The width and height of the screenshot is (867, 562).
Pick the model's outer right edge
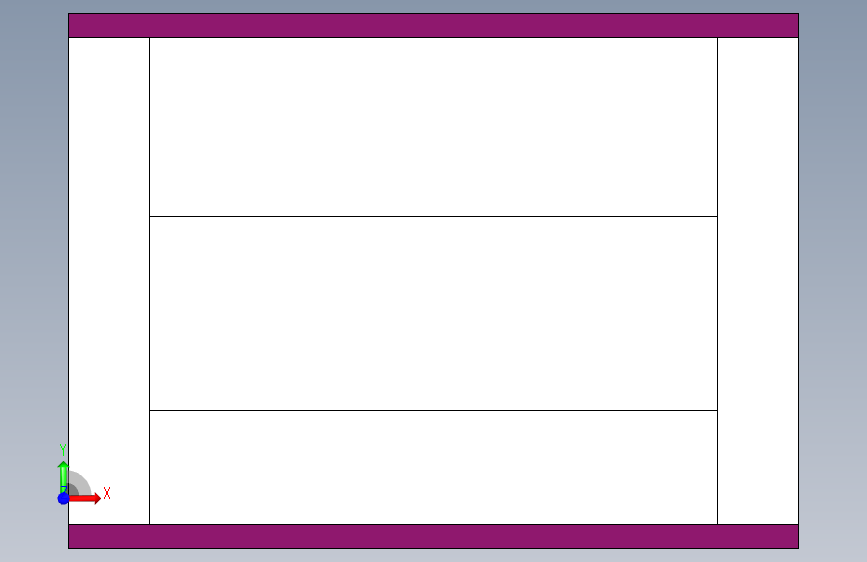798,281
